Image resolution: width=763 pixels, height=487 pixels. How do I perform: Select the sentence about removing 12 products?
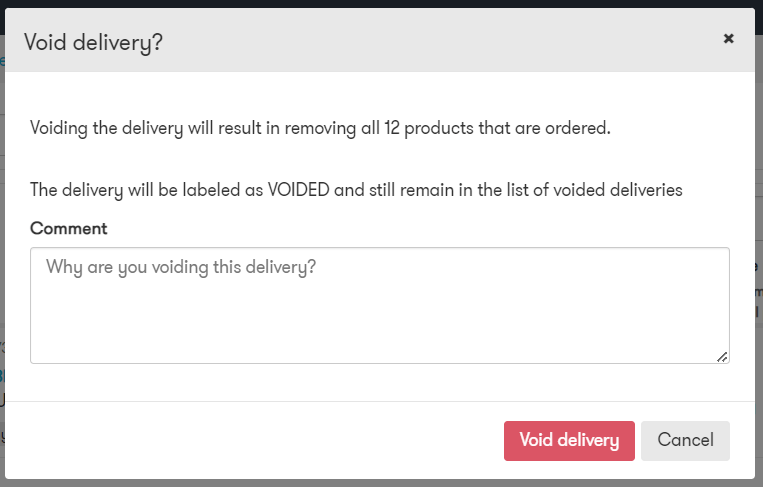tap(320, 128)
